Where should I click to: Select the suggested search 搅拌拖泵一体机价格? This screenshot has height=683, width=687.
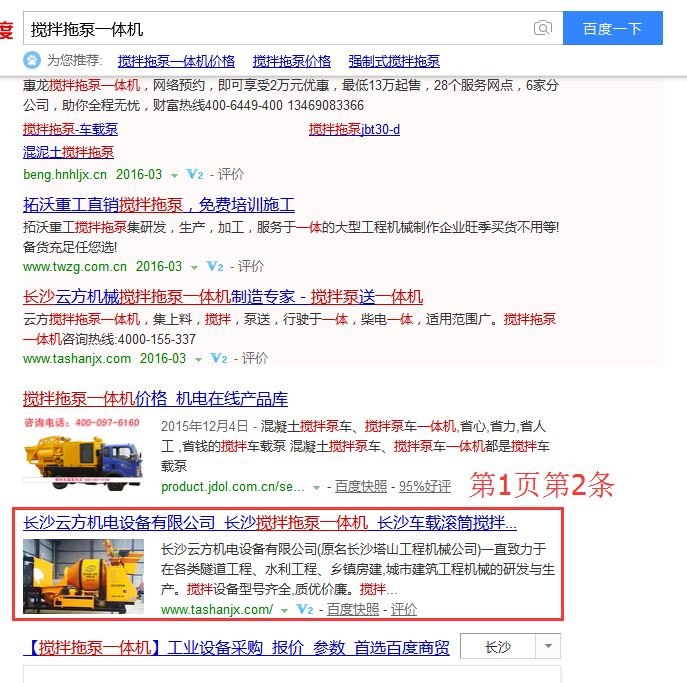click(x=176, y=61)
